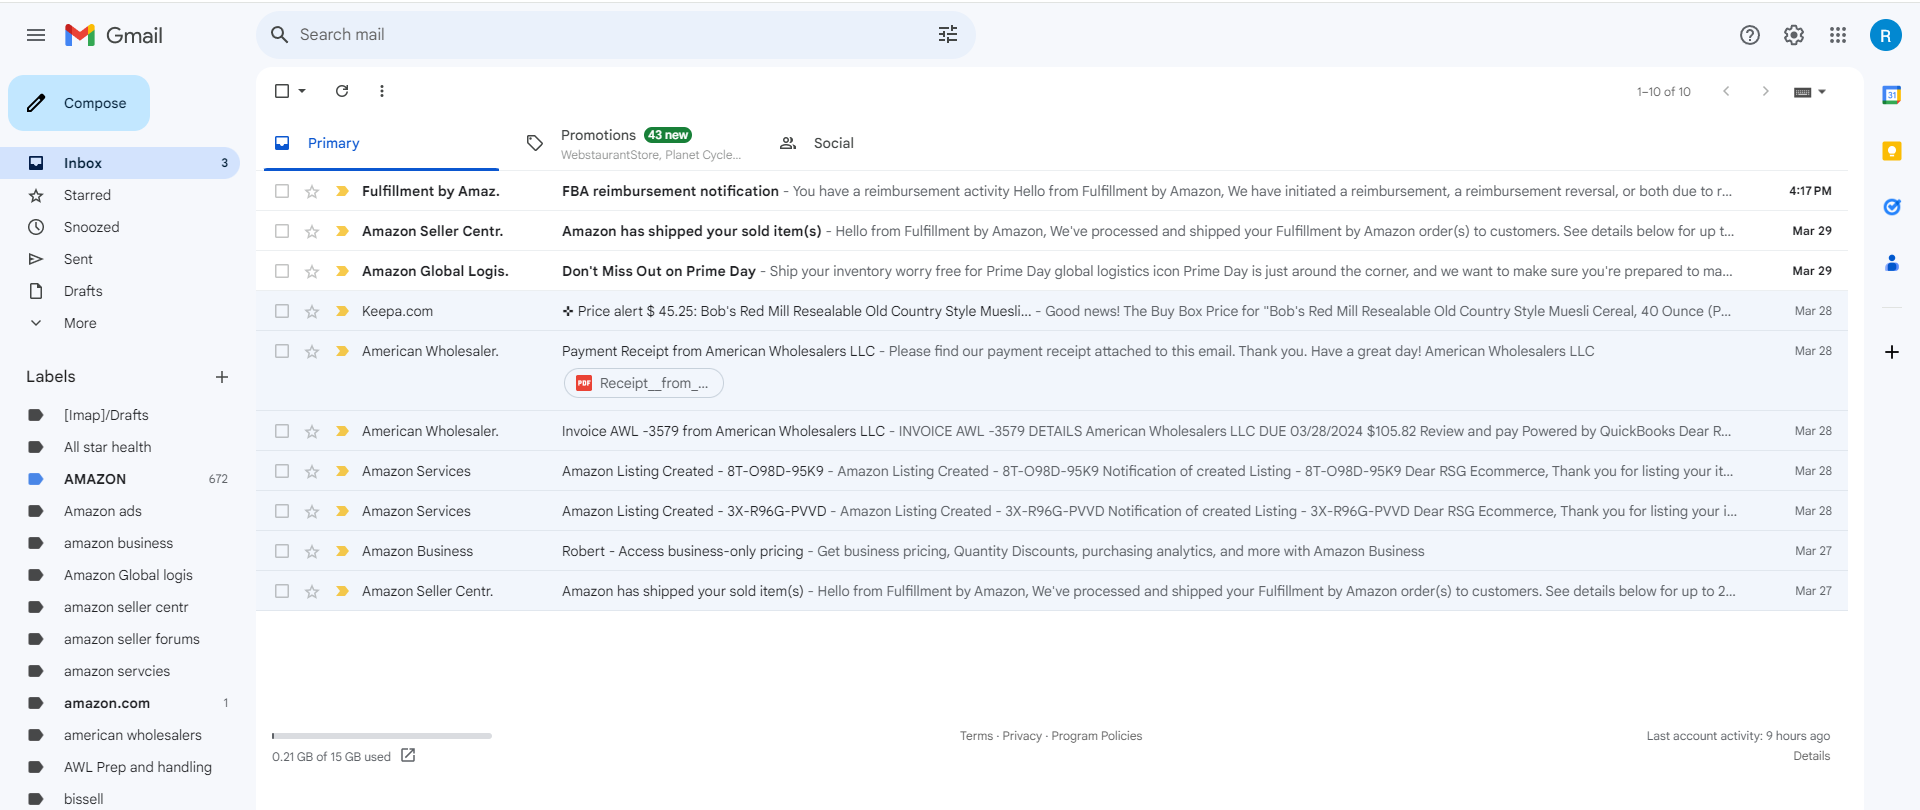Refresh the inbox
This screenshot has width=1920, height=810.
click(342, 91)
